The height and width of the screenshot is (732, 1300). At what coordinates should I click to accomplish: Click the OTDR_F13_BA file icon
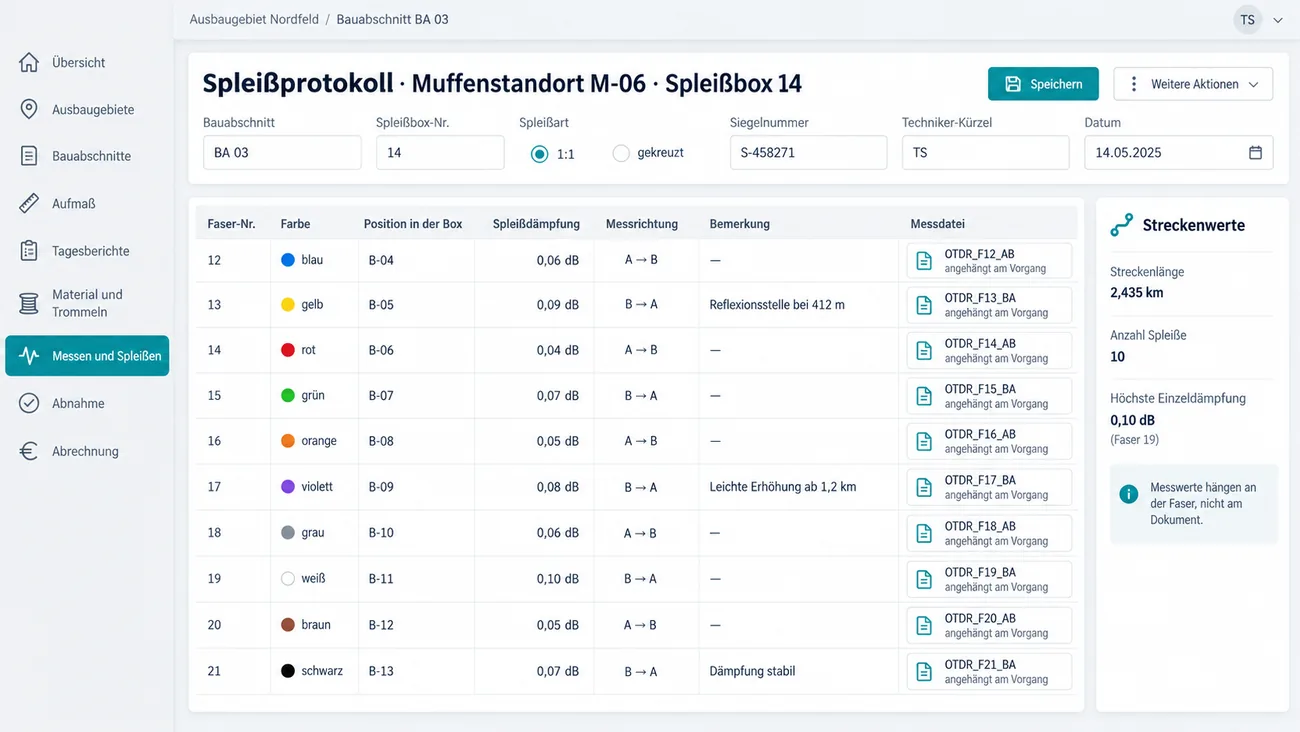924,306
